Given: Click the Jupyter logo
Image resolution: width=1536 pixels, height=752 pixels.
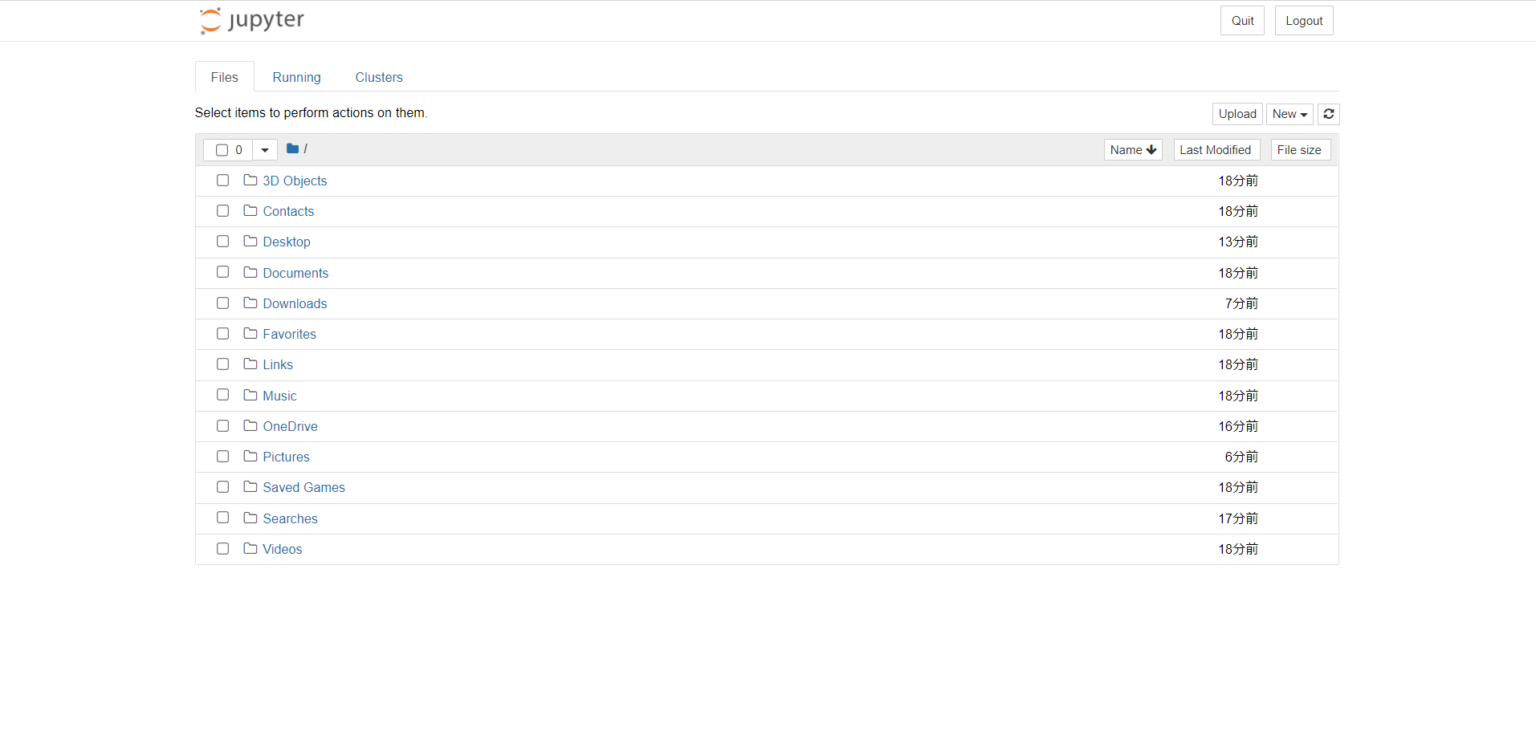Looking at the screenshot, I should coord(250,20).
